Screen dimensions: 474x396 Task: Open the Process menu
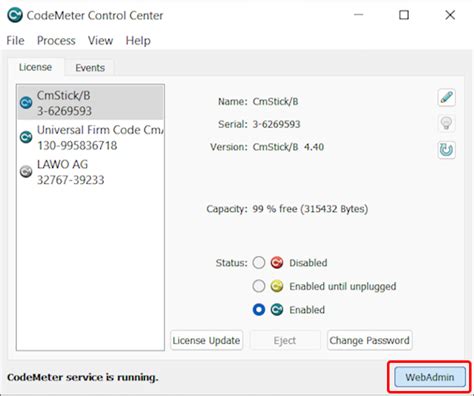56,41
